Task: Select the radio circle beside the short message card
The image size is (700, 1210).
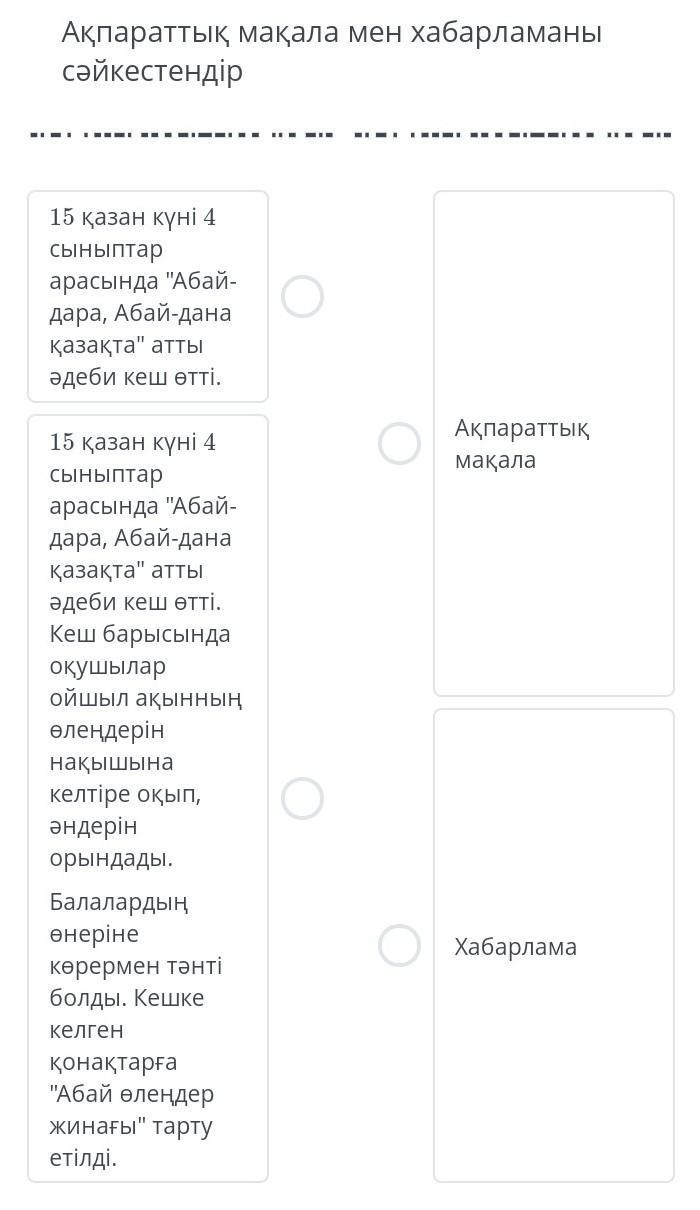Action: pos(302,297)
